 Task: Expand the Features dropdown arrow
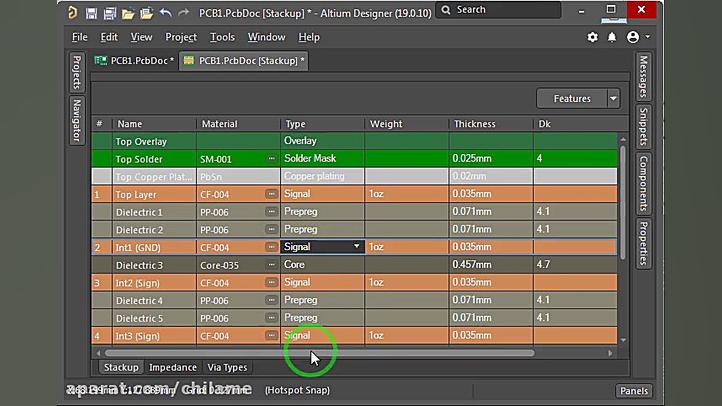click(x=612, y=99)
